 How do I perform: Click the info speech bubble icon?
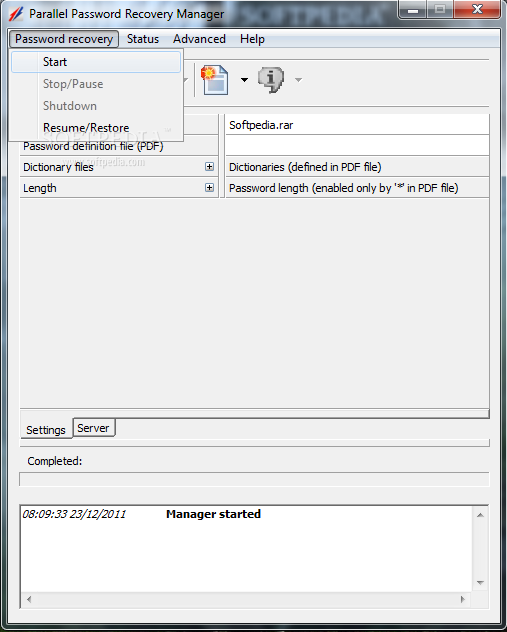click(271, 80)
